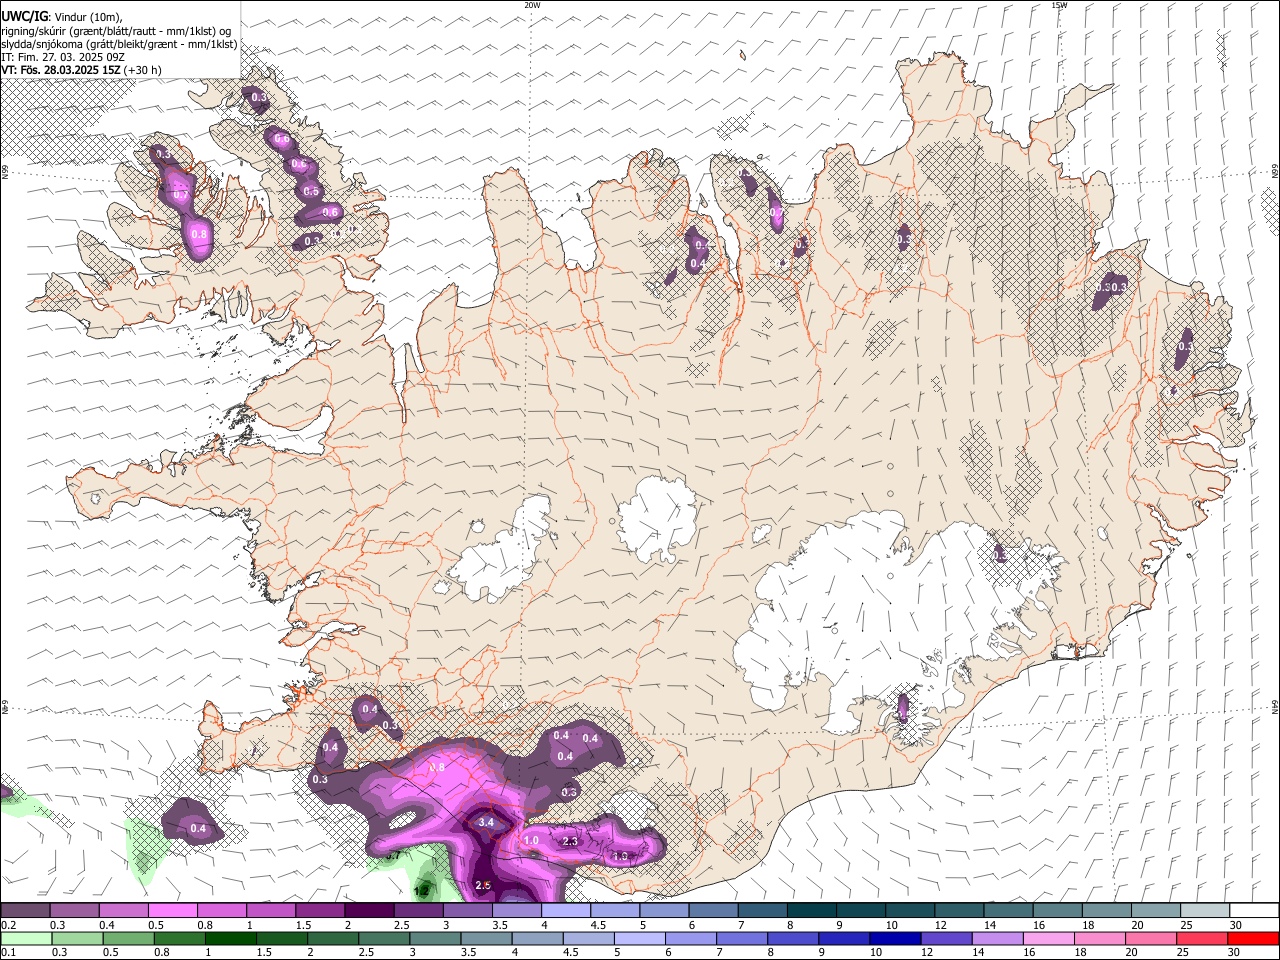Screen dimensions: 1280x960
Task: Click the upper legend swatch labeled 0.2
Action: click(25, 910)
